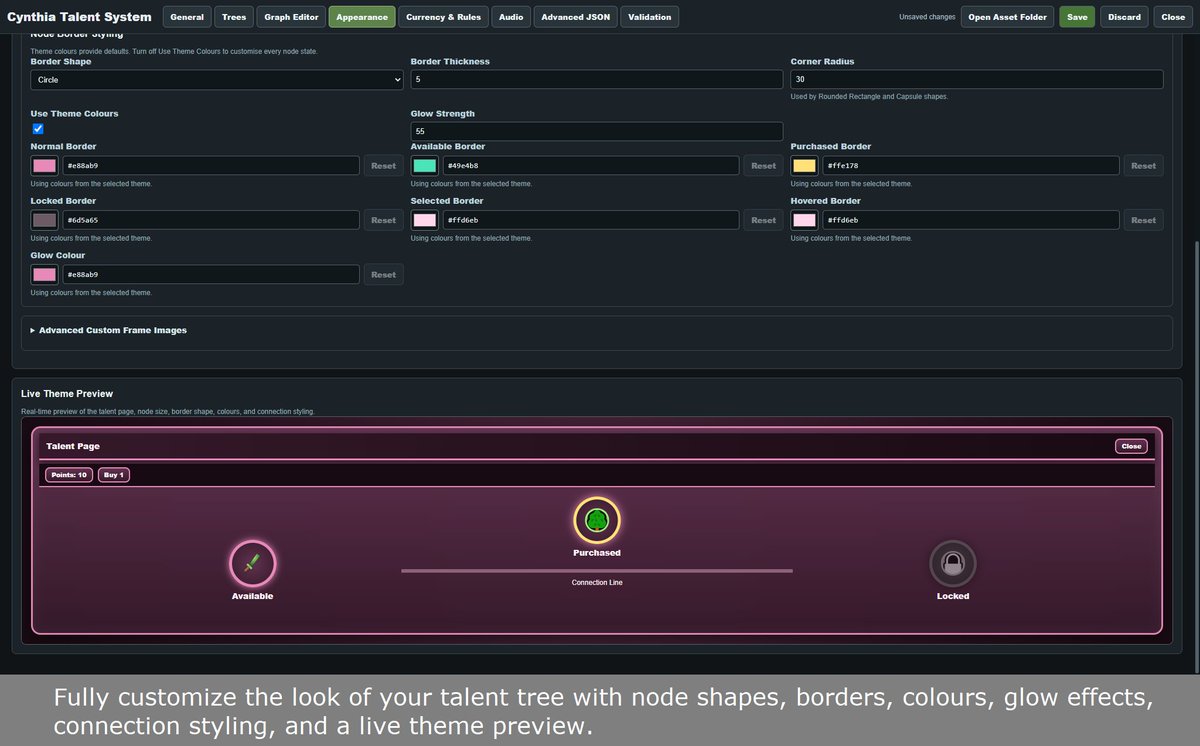The height and width of the screenshot is (746, 1200).
Task: Click the Corner Radius input field
Action: (977, 80)
